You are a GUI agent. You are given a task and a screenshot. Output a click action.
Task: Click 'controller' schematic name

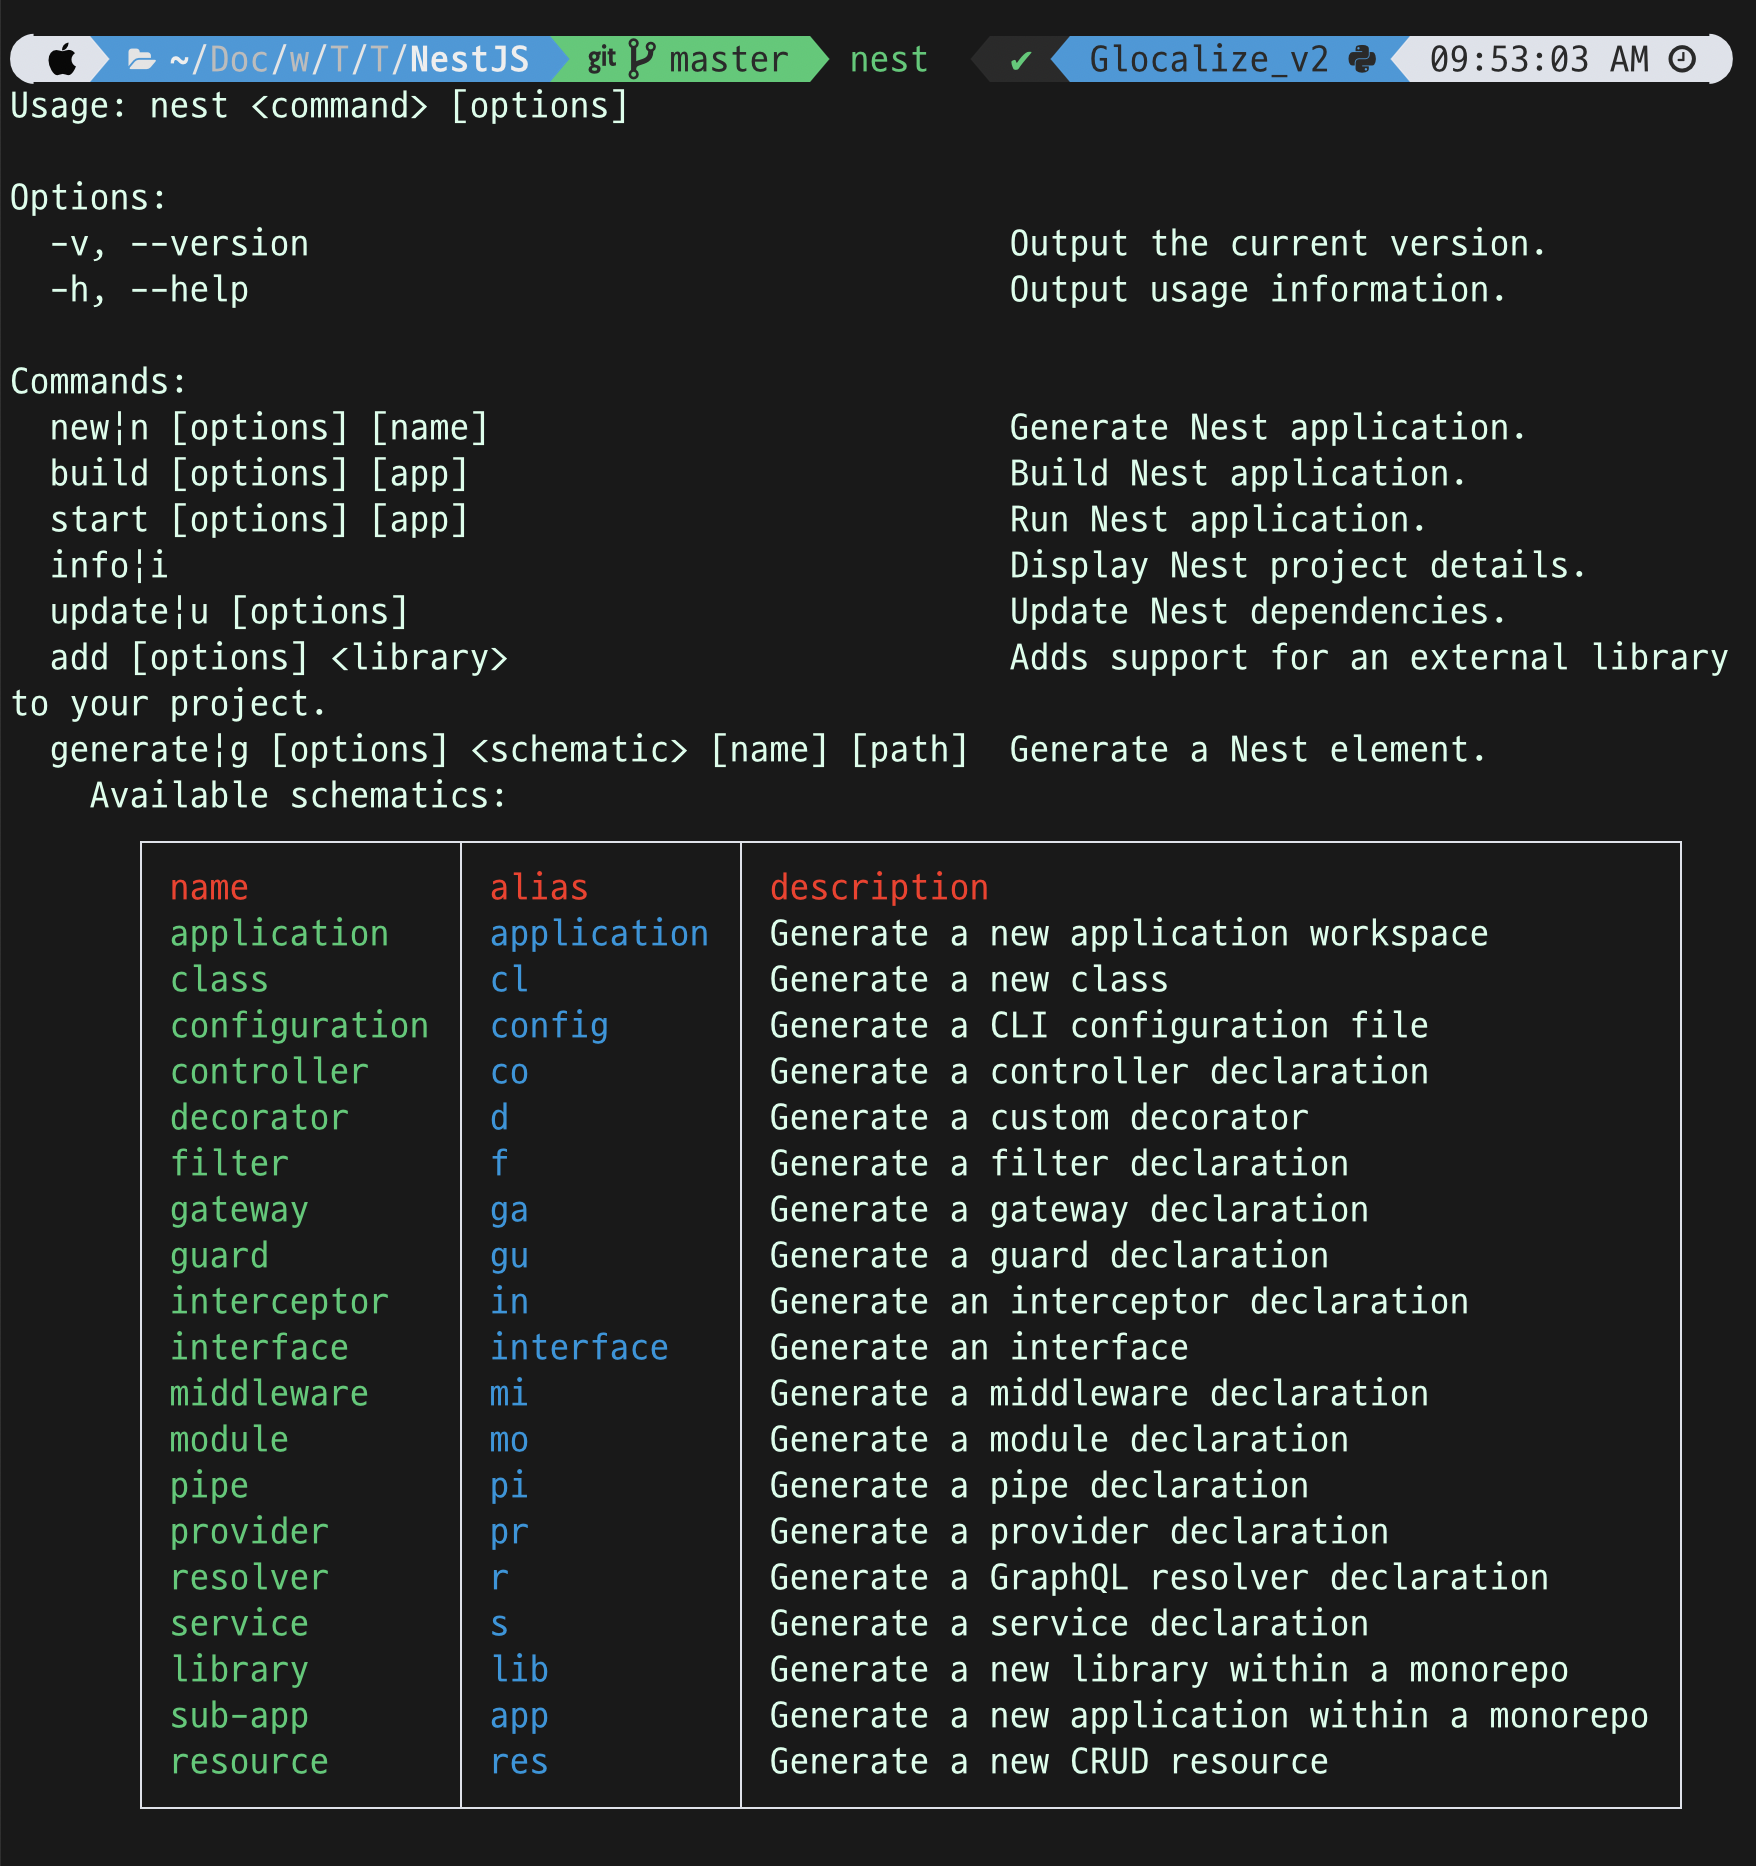[269, 1072]
